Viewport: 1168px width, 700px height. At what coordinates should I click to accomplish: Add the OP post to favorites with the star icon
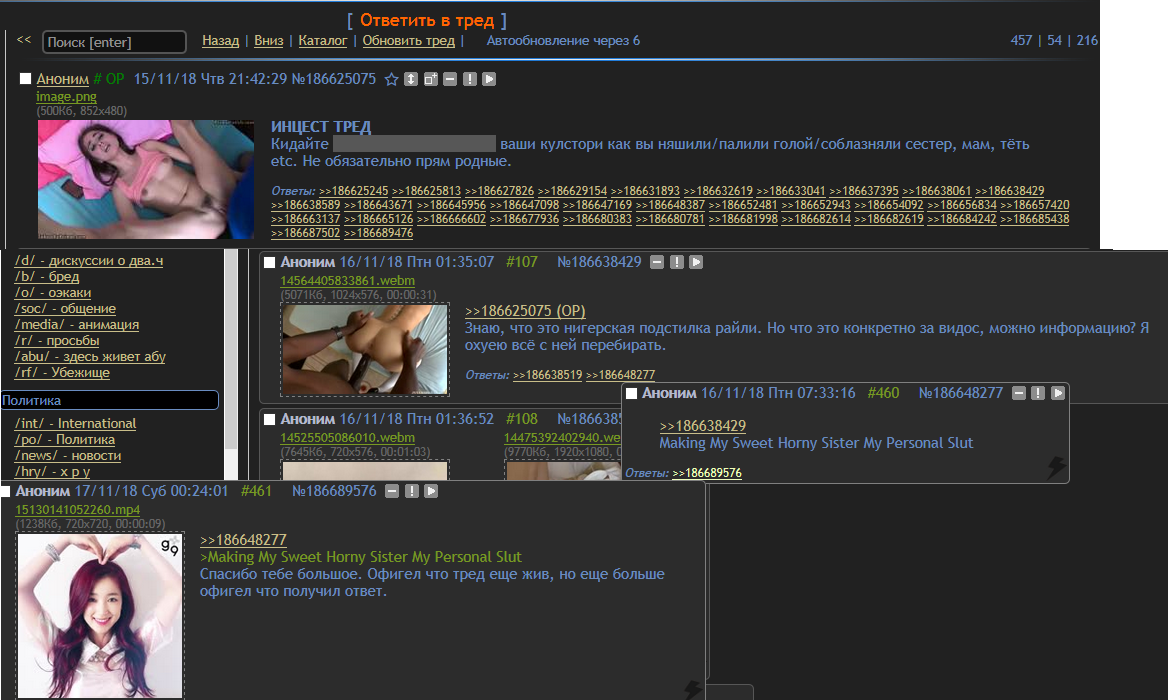392,79
